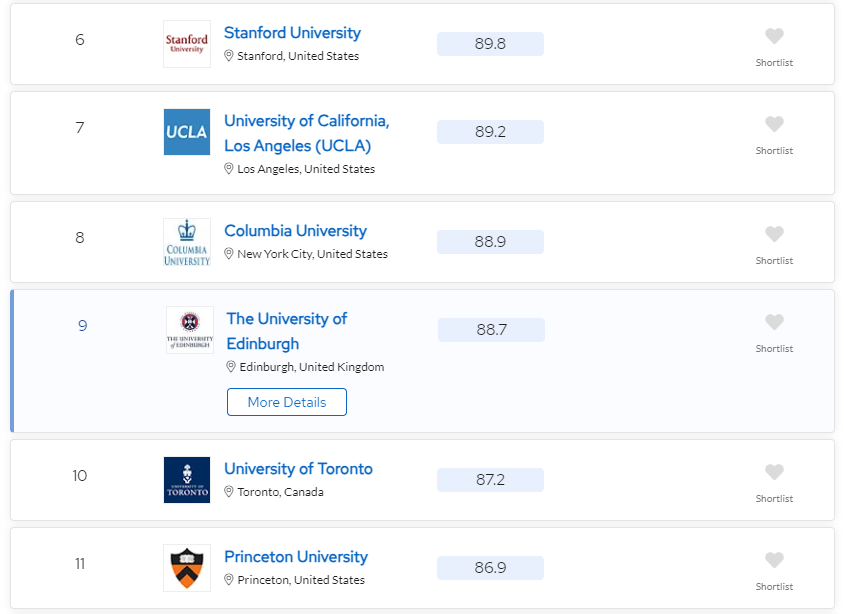
Task: Click Columbia University crown logo
Action: point(187,242)
